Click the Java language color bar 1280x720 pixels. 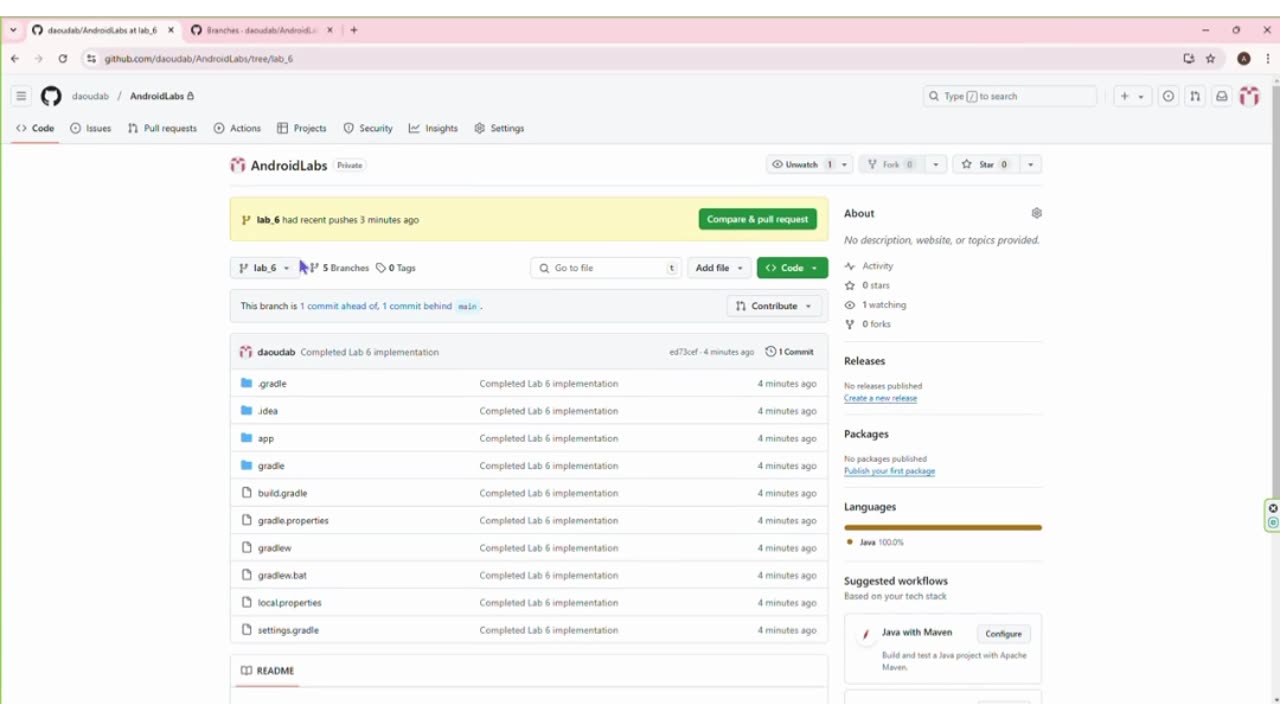(x=943, y=527)
